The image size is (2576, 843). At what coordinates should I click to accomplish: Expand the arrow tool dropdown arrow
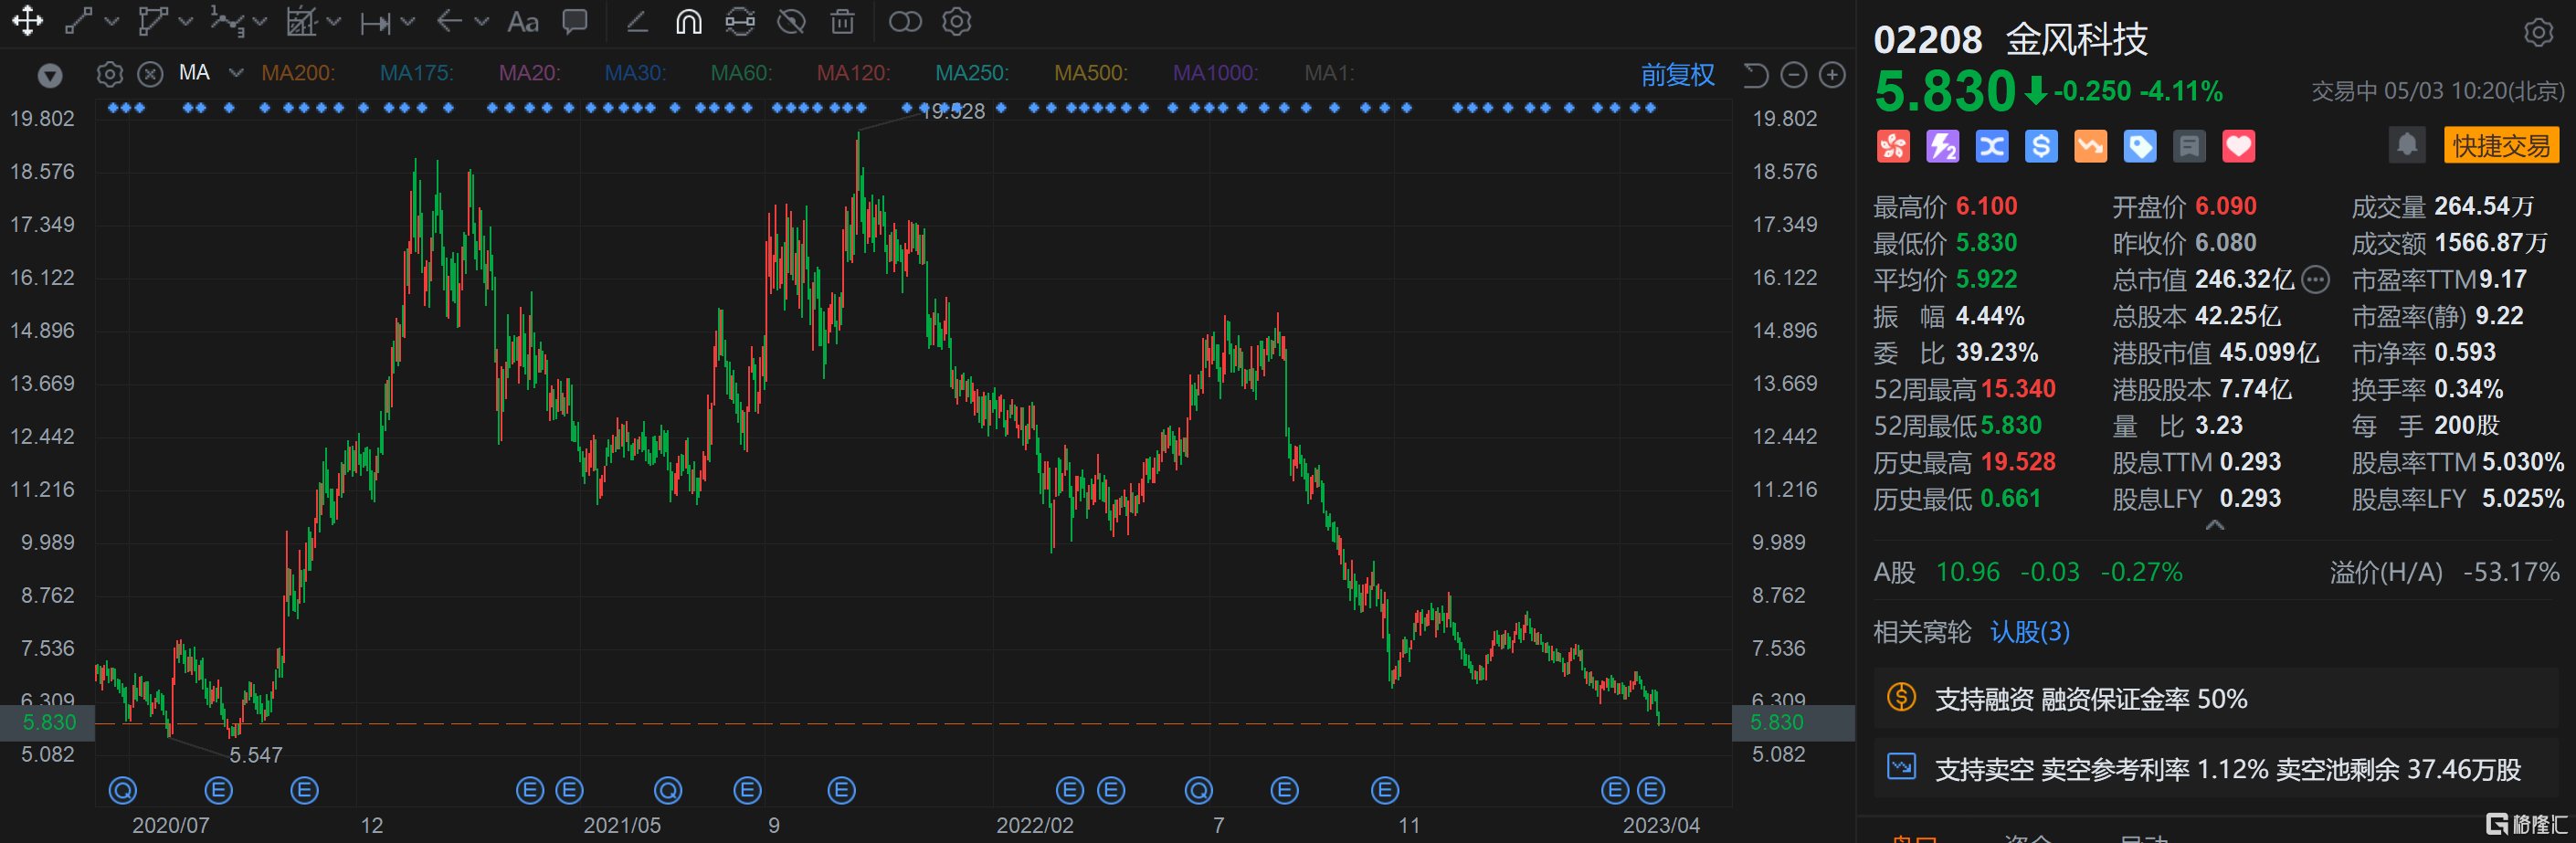coord(481,21)
